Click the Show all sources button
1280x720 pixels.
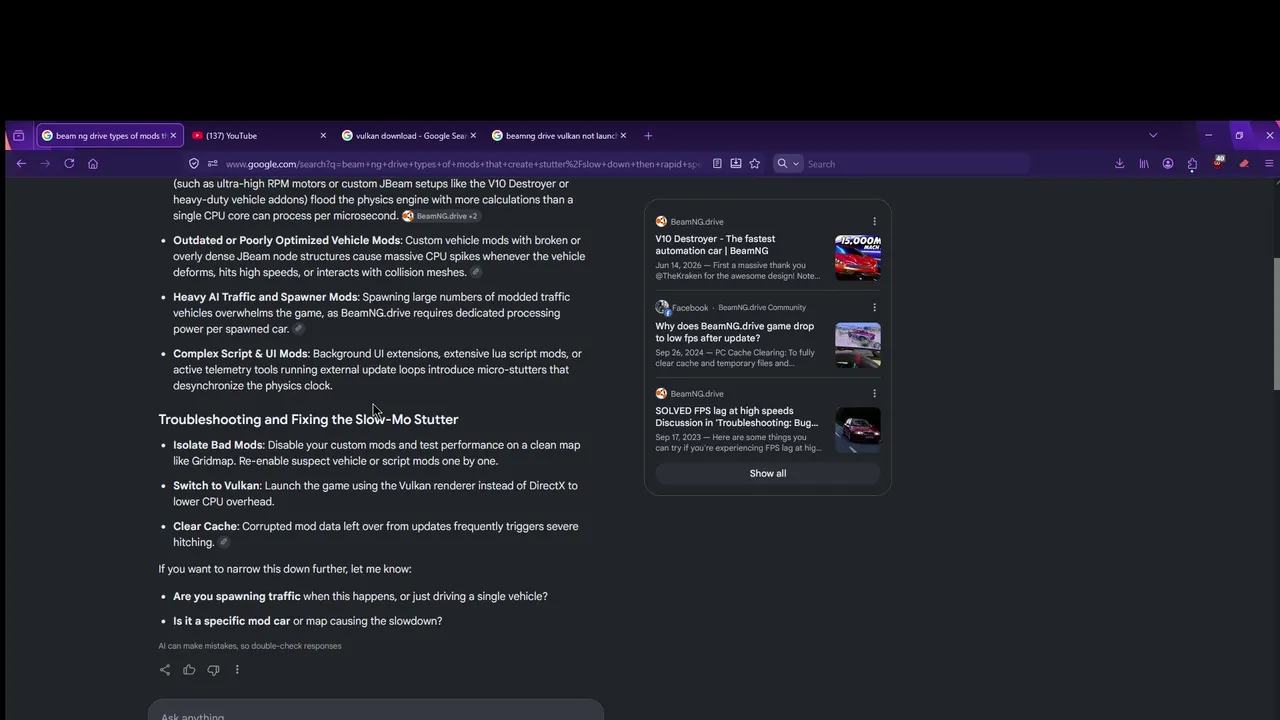click(768, 474)
